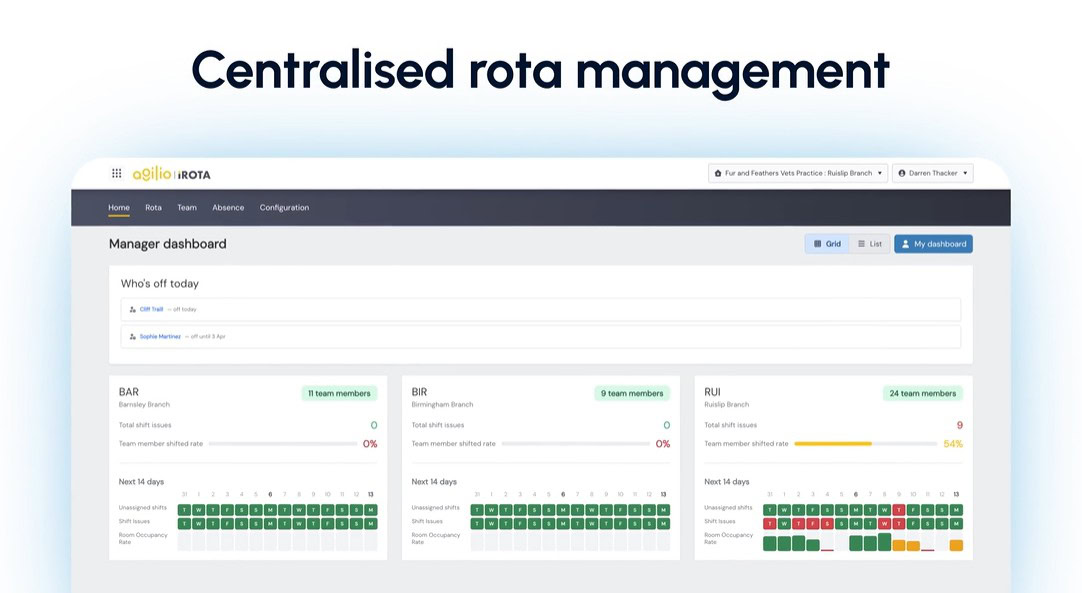Click the 24 team members badge
The image size is (1082, 593).
click(922, 393)
